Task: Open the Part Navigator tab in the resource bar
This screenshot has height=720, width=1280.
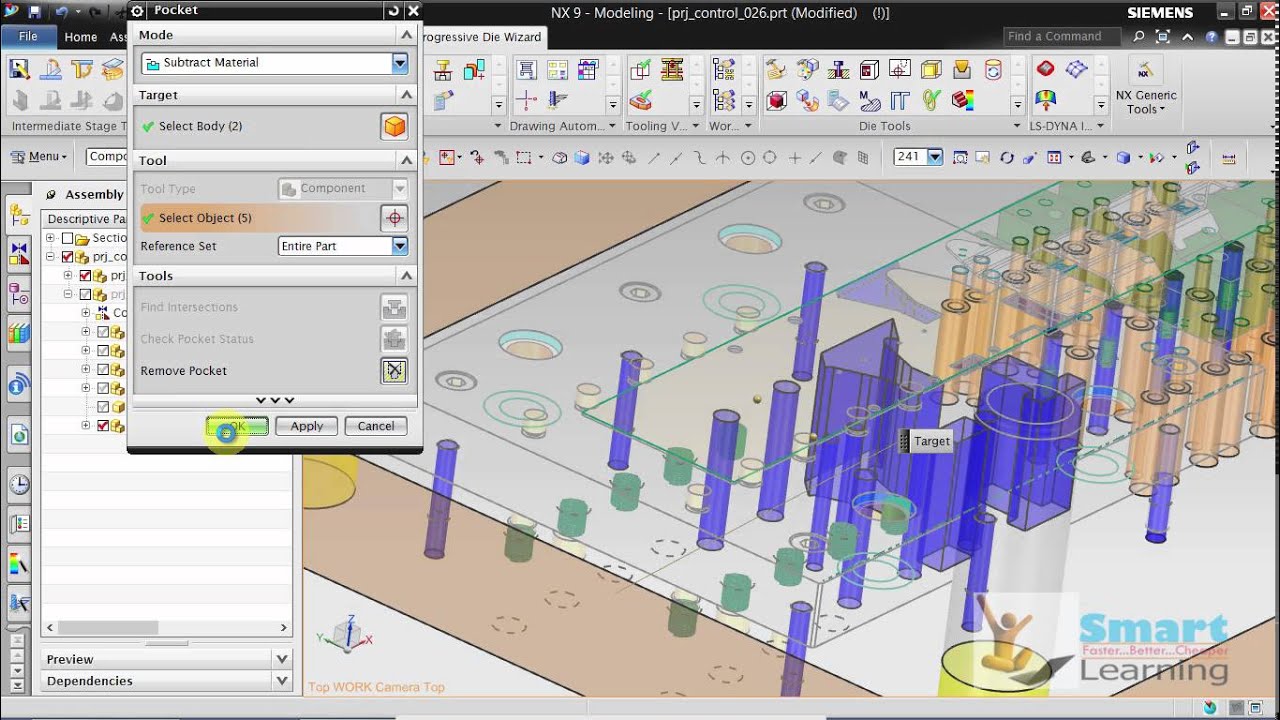Action: coord(19,294)
